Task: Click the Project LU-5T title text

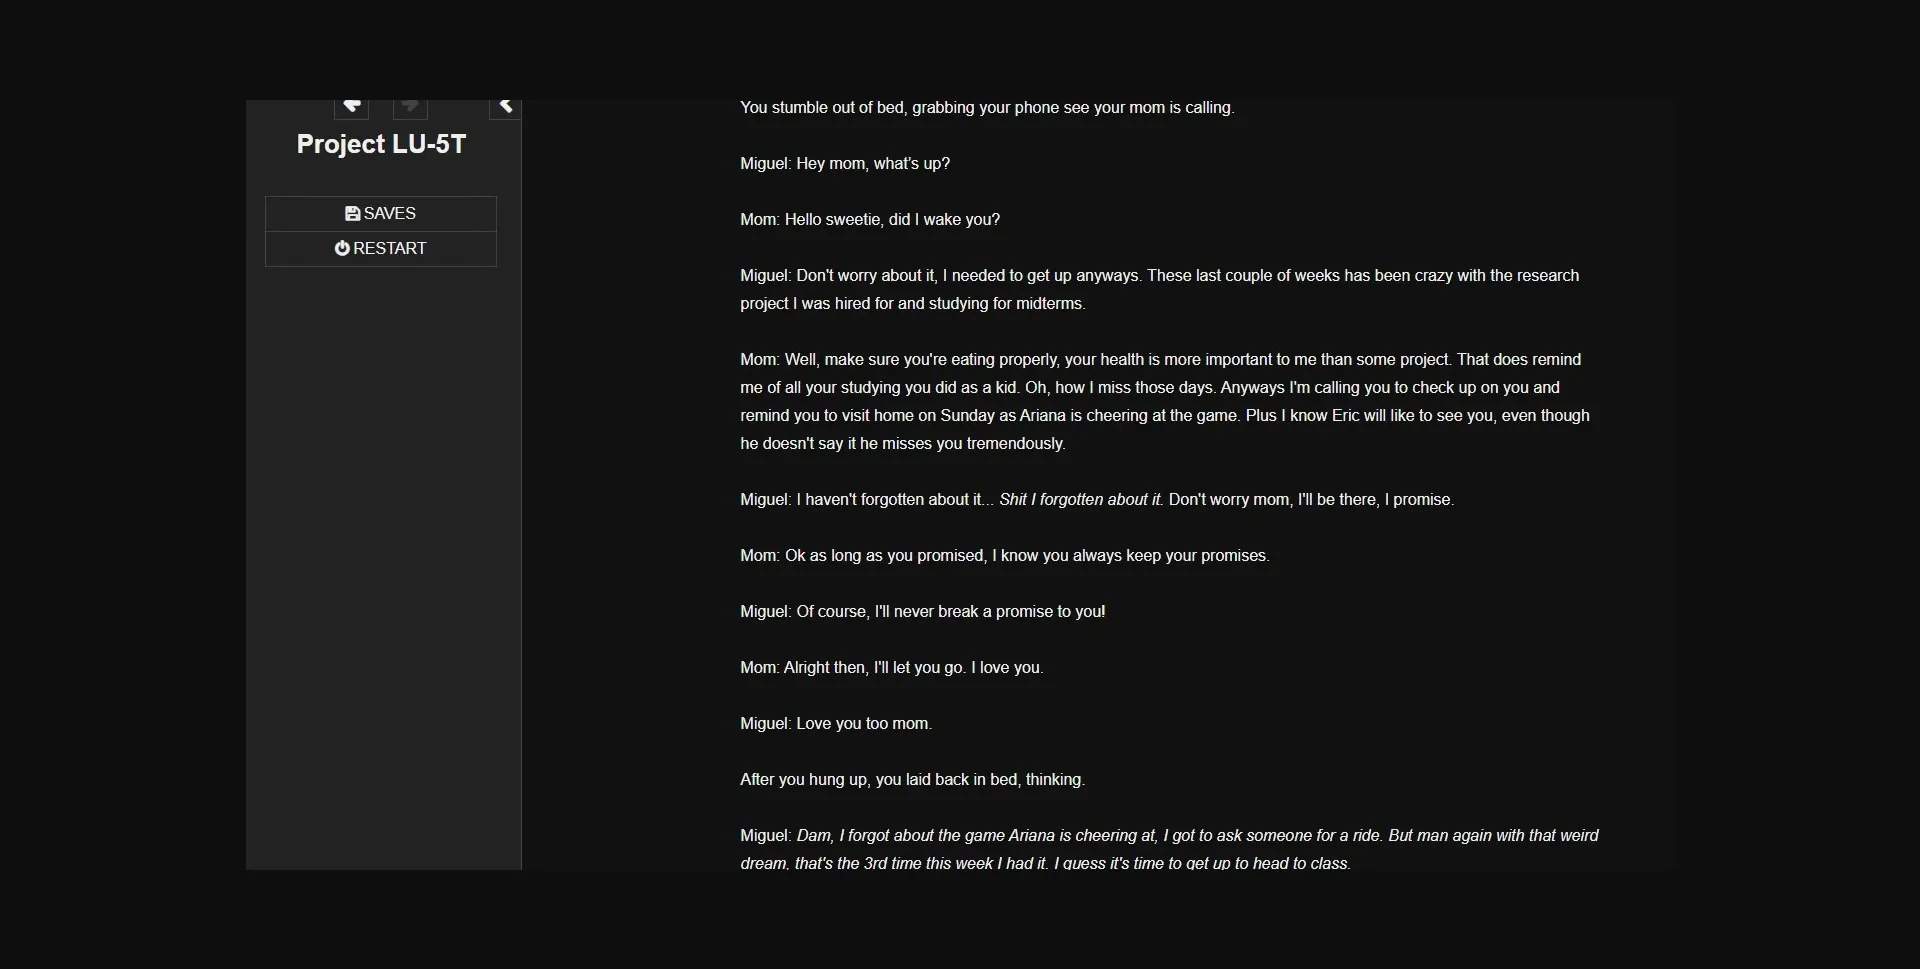Action: (x=380, y=144)
